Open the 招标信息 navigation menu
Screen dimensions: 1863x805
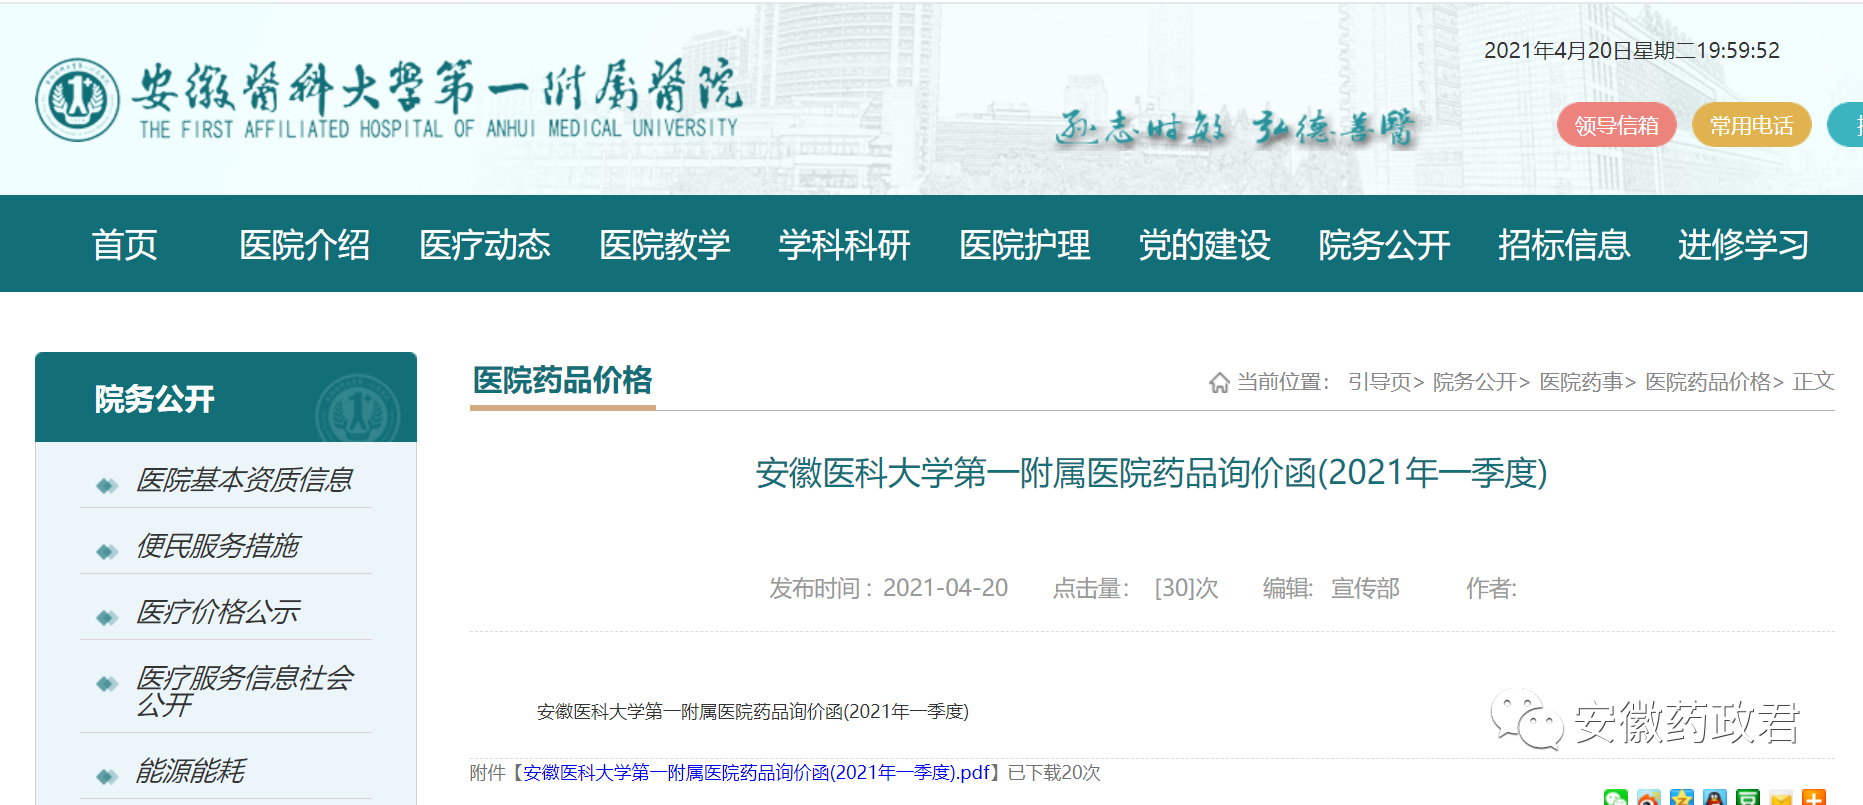click(1563, 244)
